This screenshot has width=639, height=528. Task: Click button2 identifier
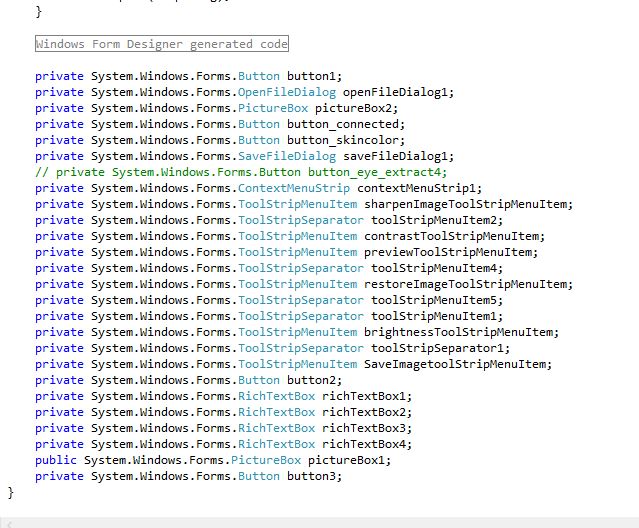(311, 380)
